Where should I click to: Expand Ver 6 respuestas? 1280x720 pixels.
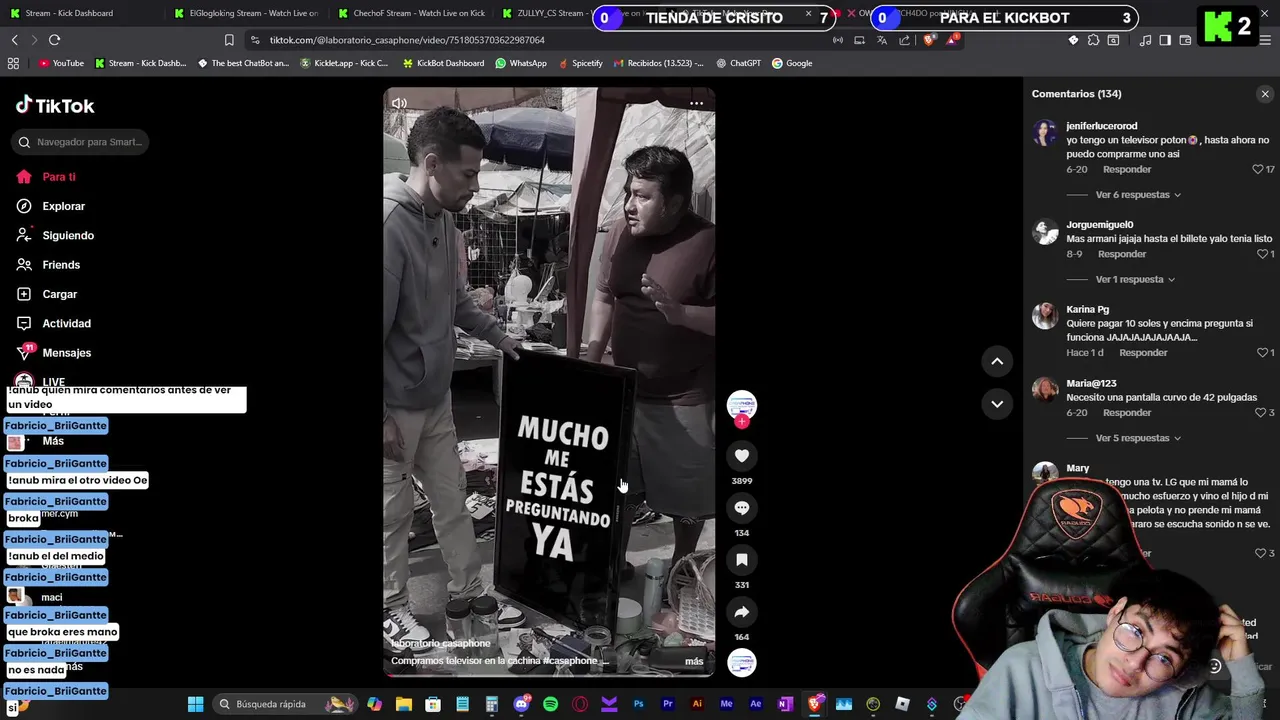pos(1138,195)
